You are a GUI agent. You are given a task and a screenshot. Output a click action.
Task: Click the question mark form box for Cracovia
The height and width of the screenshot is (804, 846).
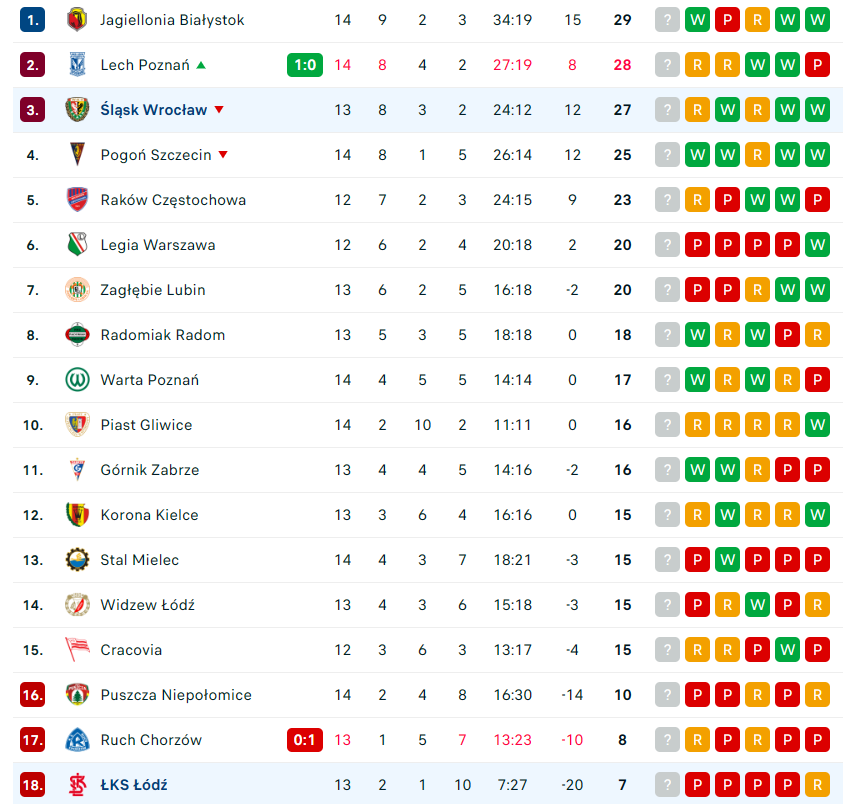click(x=667, y=650)
